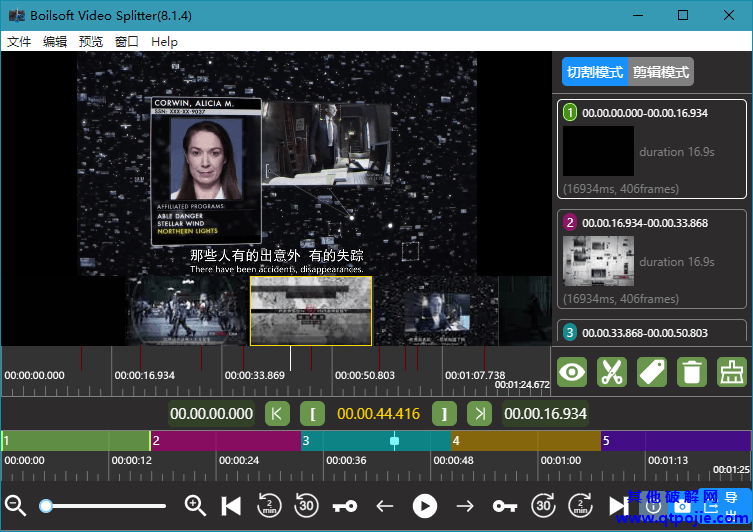Screen dimensions: 753x532
Task: Open the Help menu
Action: (x=164, y=41)
